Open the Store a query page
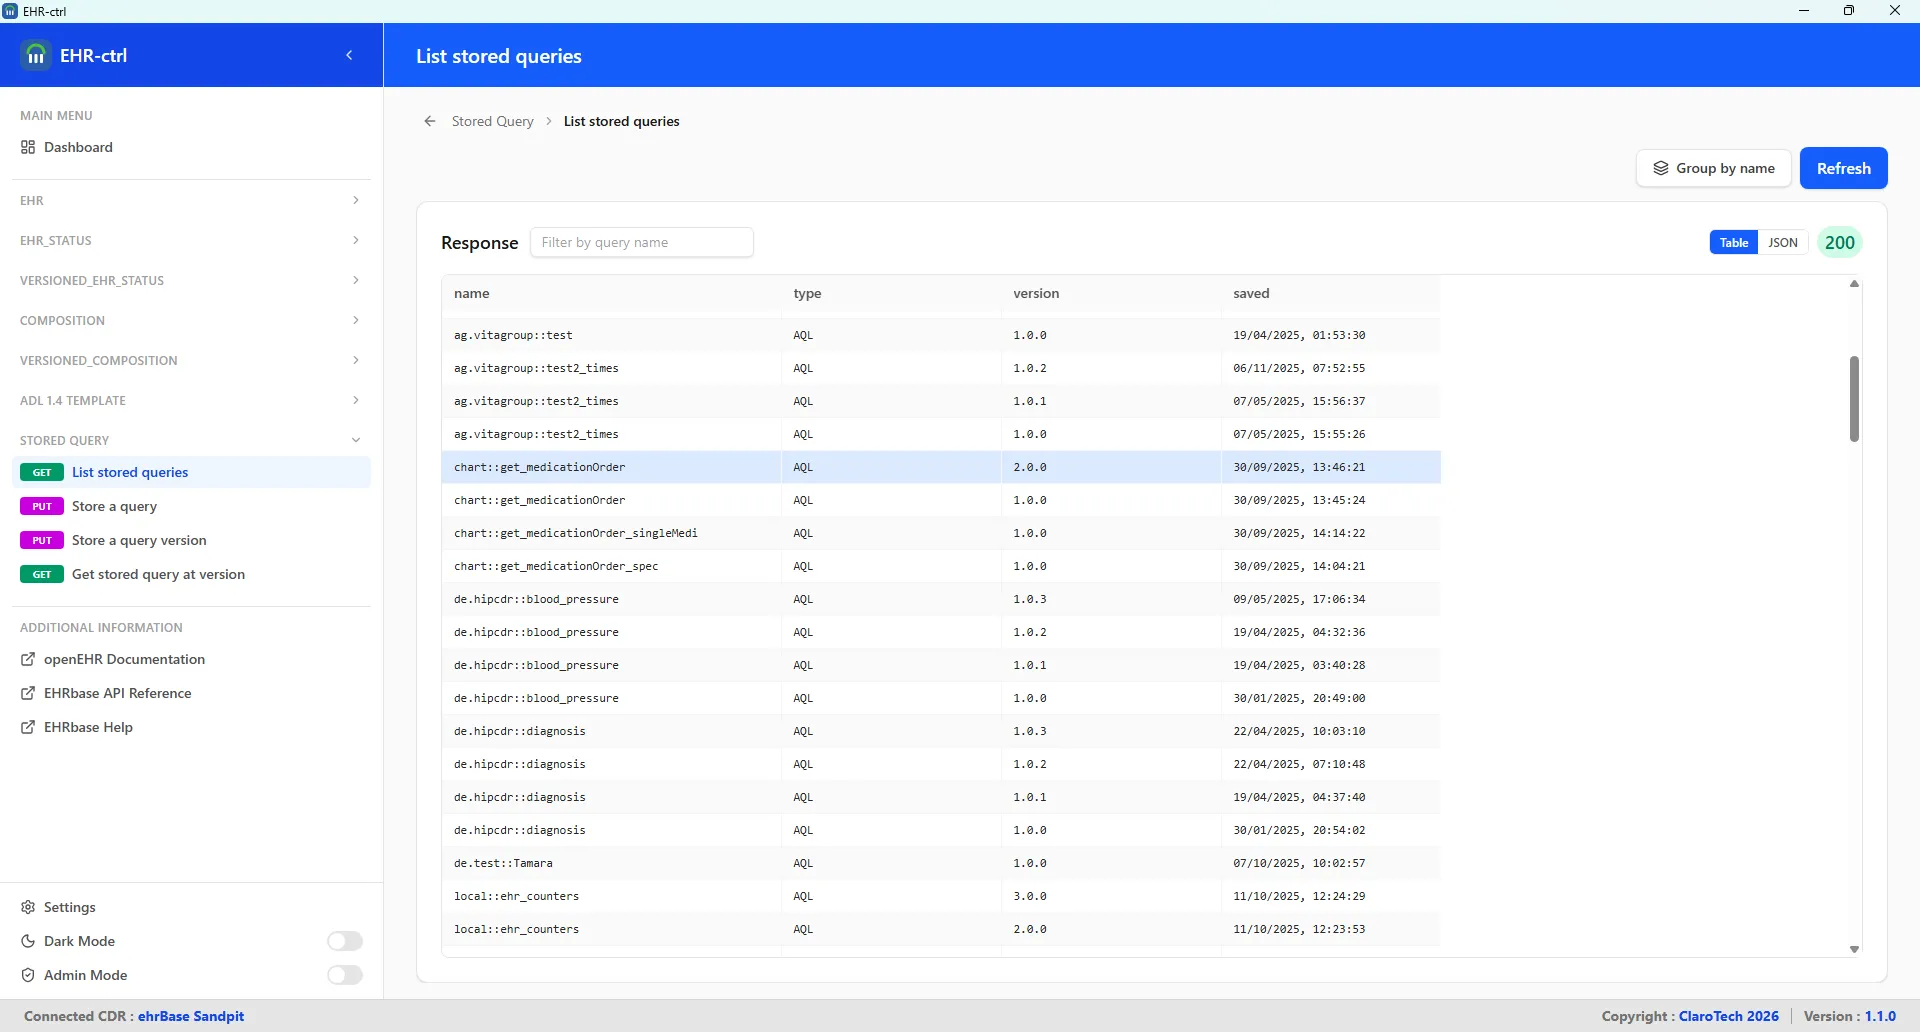The width and height of the screenshot is (1920, 1032). pyautogui.click(x=191, y=506)
